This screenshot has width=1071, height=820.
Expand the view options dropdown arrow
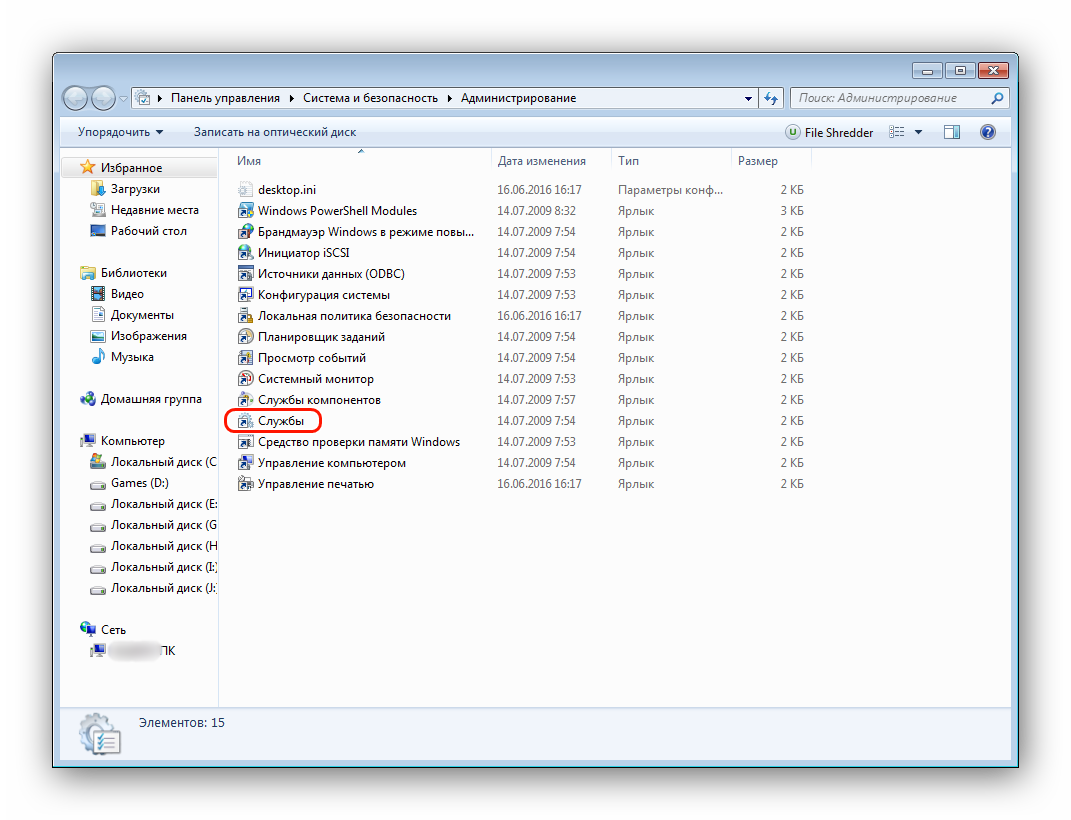coord(918,132)
